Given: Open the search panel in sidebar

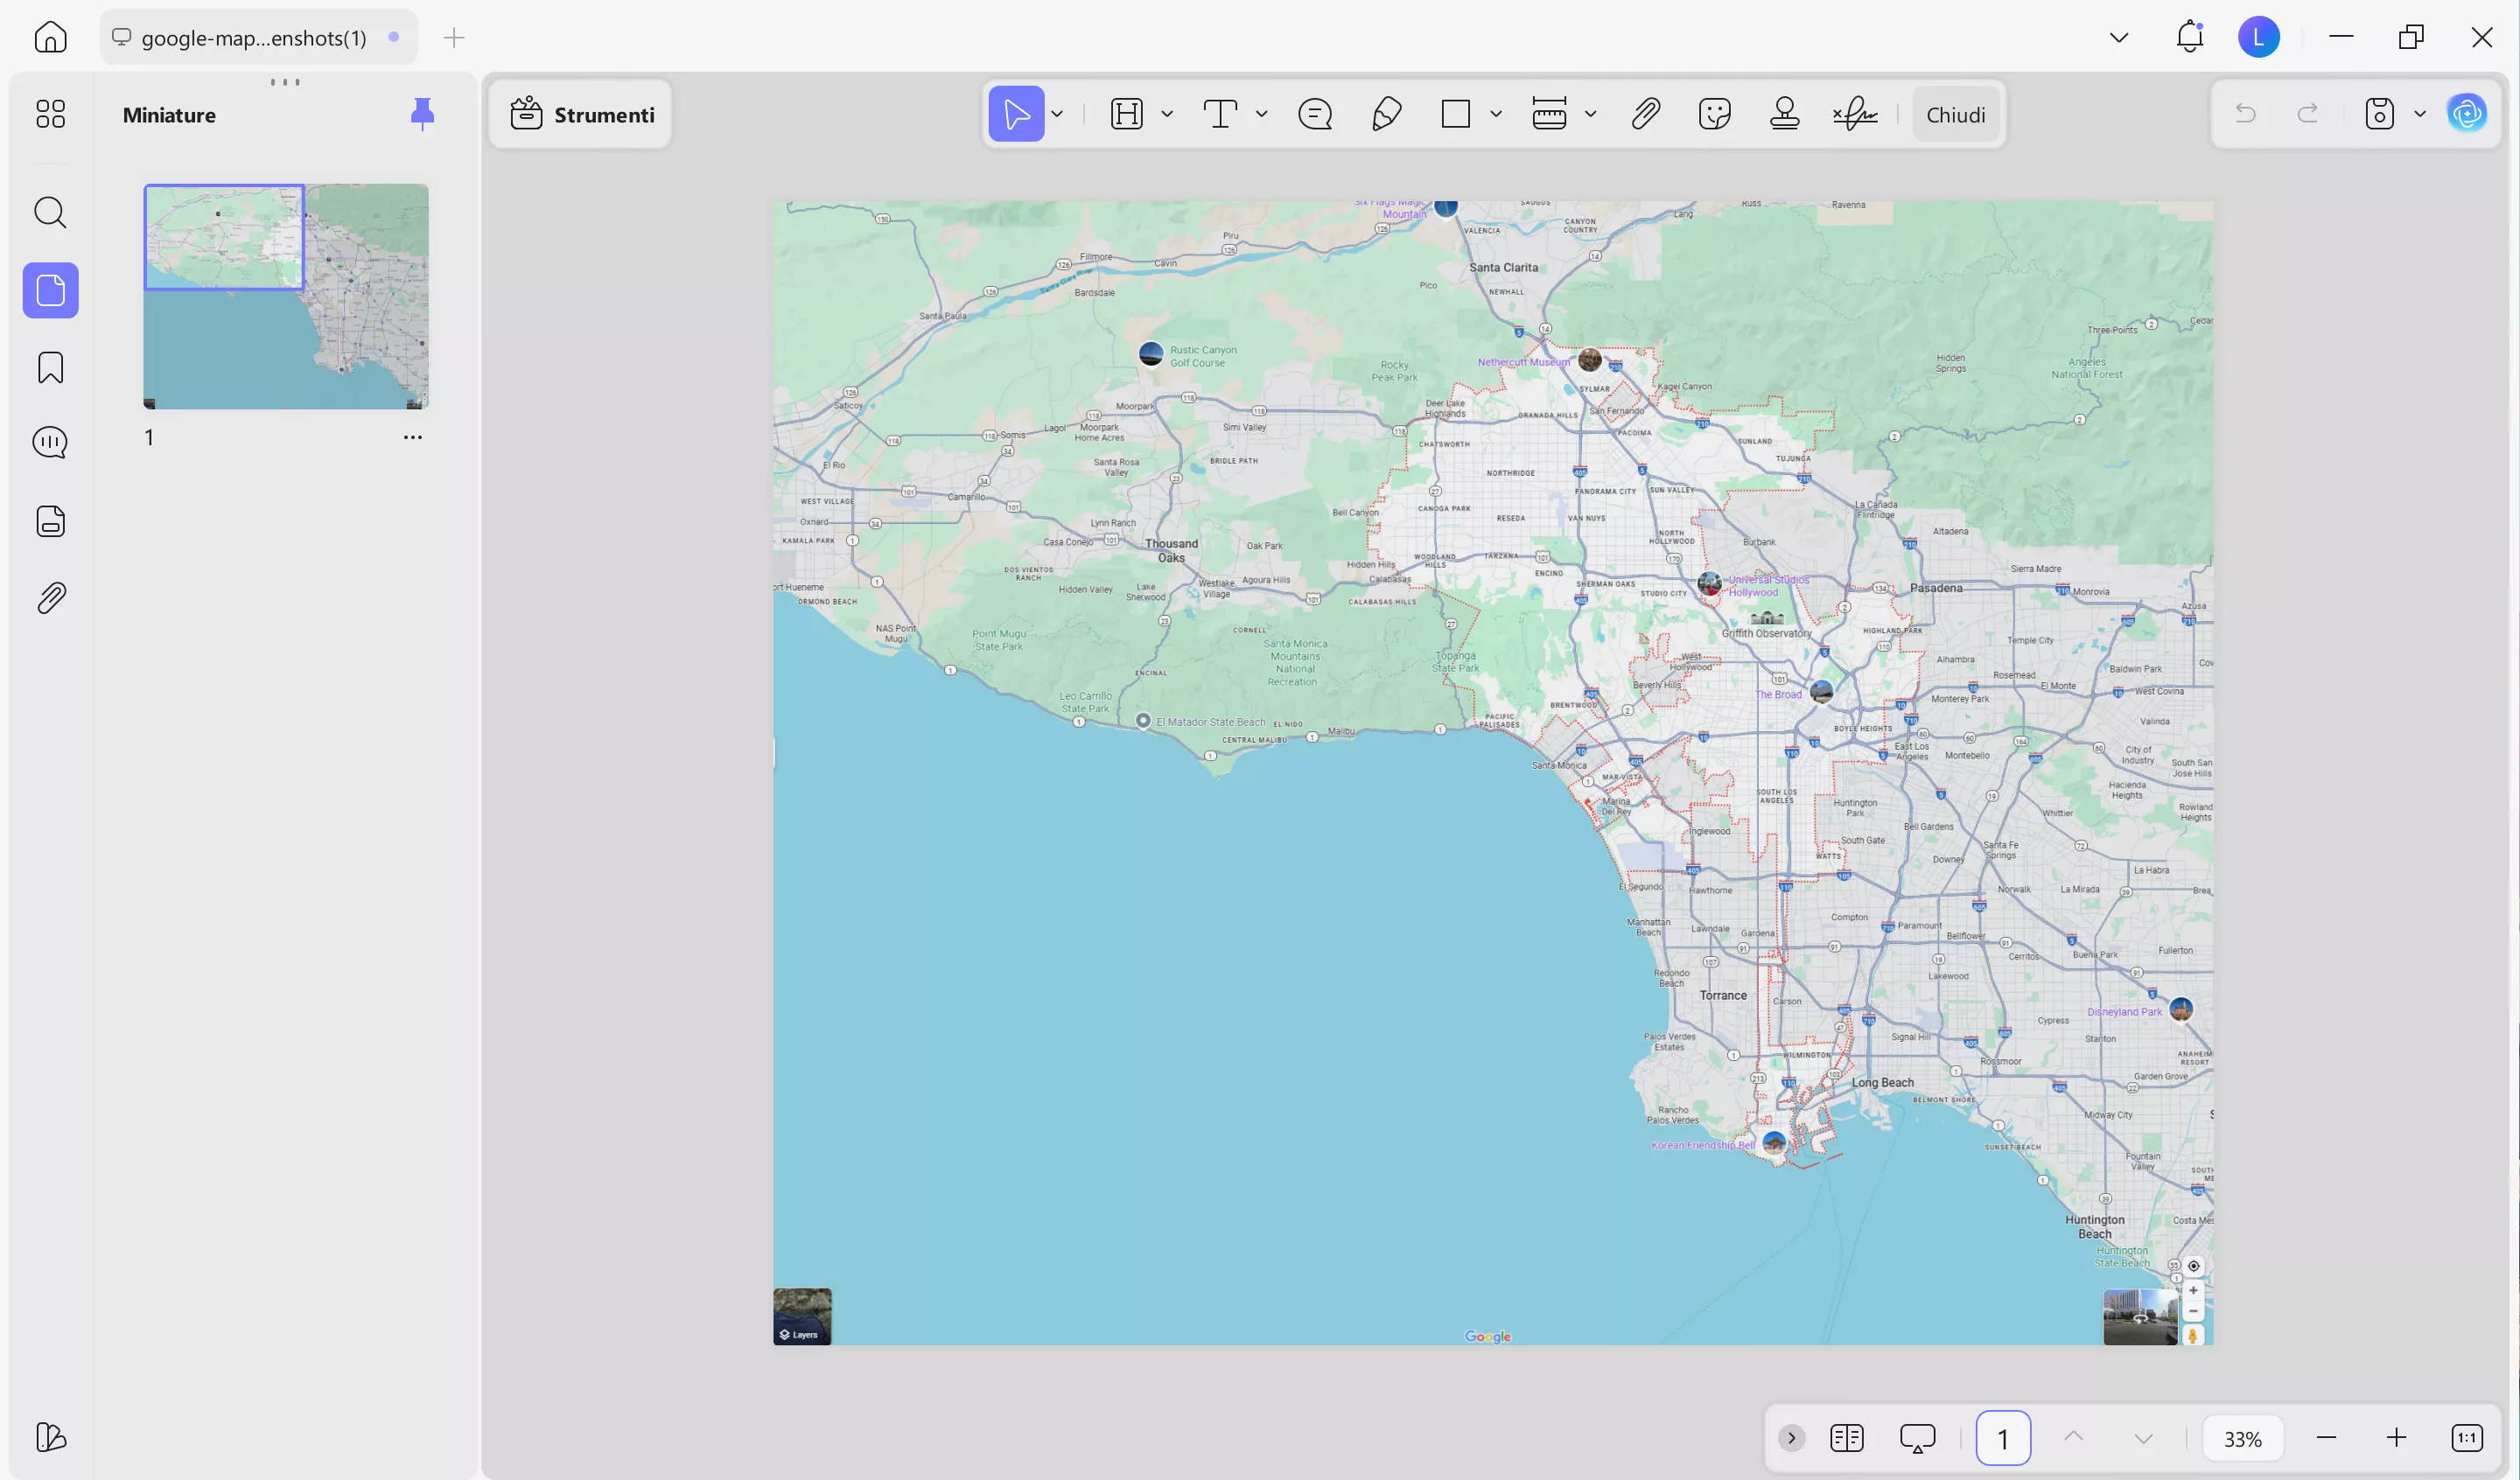Looking at the screenshot, I should [50, 212].
